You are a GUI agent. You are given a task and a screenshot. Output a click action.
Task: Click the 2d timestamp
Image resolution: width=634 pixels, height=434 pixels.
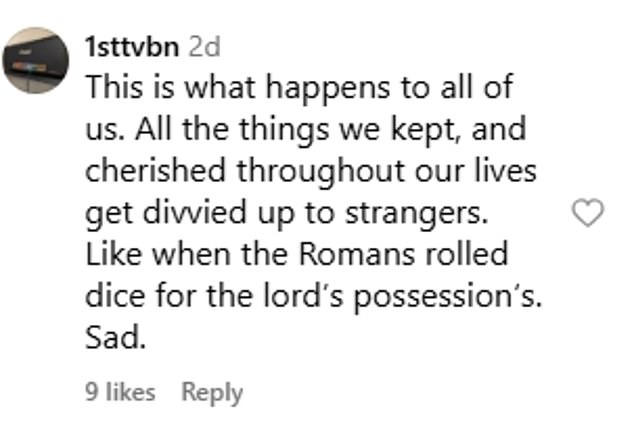tap(204, 46)
